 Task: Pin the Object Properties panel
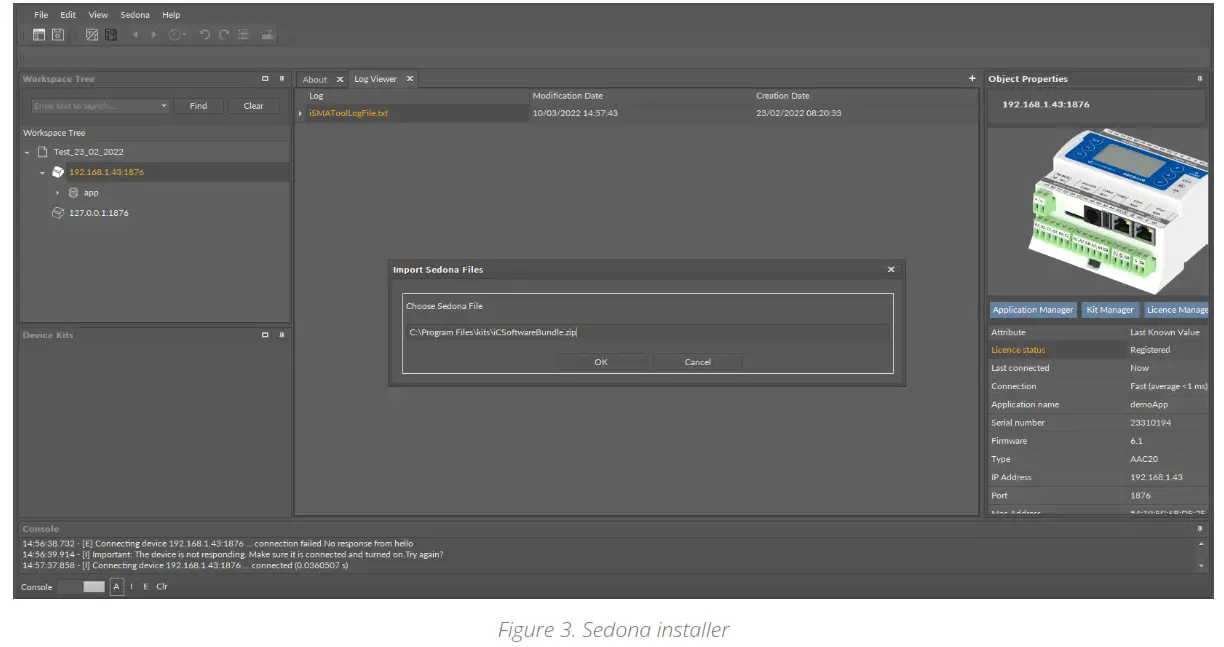click(x=1199, y=79)
